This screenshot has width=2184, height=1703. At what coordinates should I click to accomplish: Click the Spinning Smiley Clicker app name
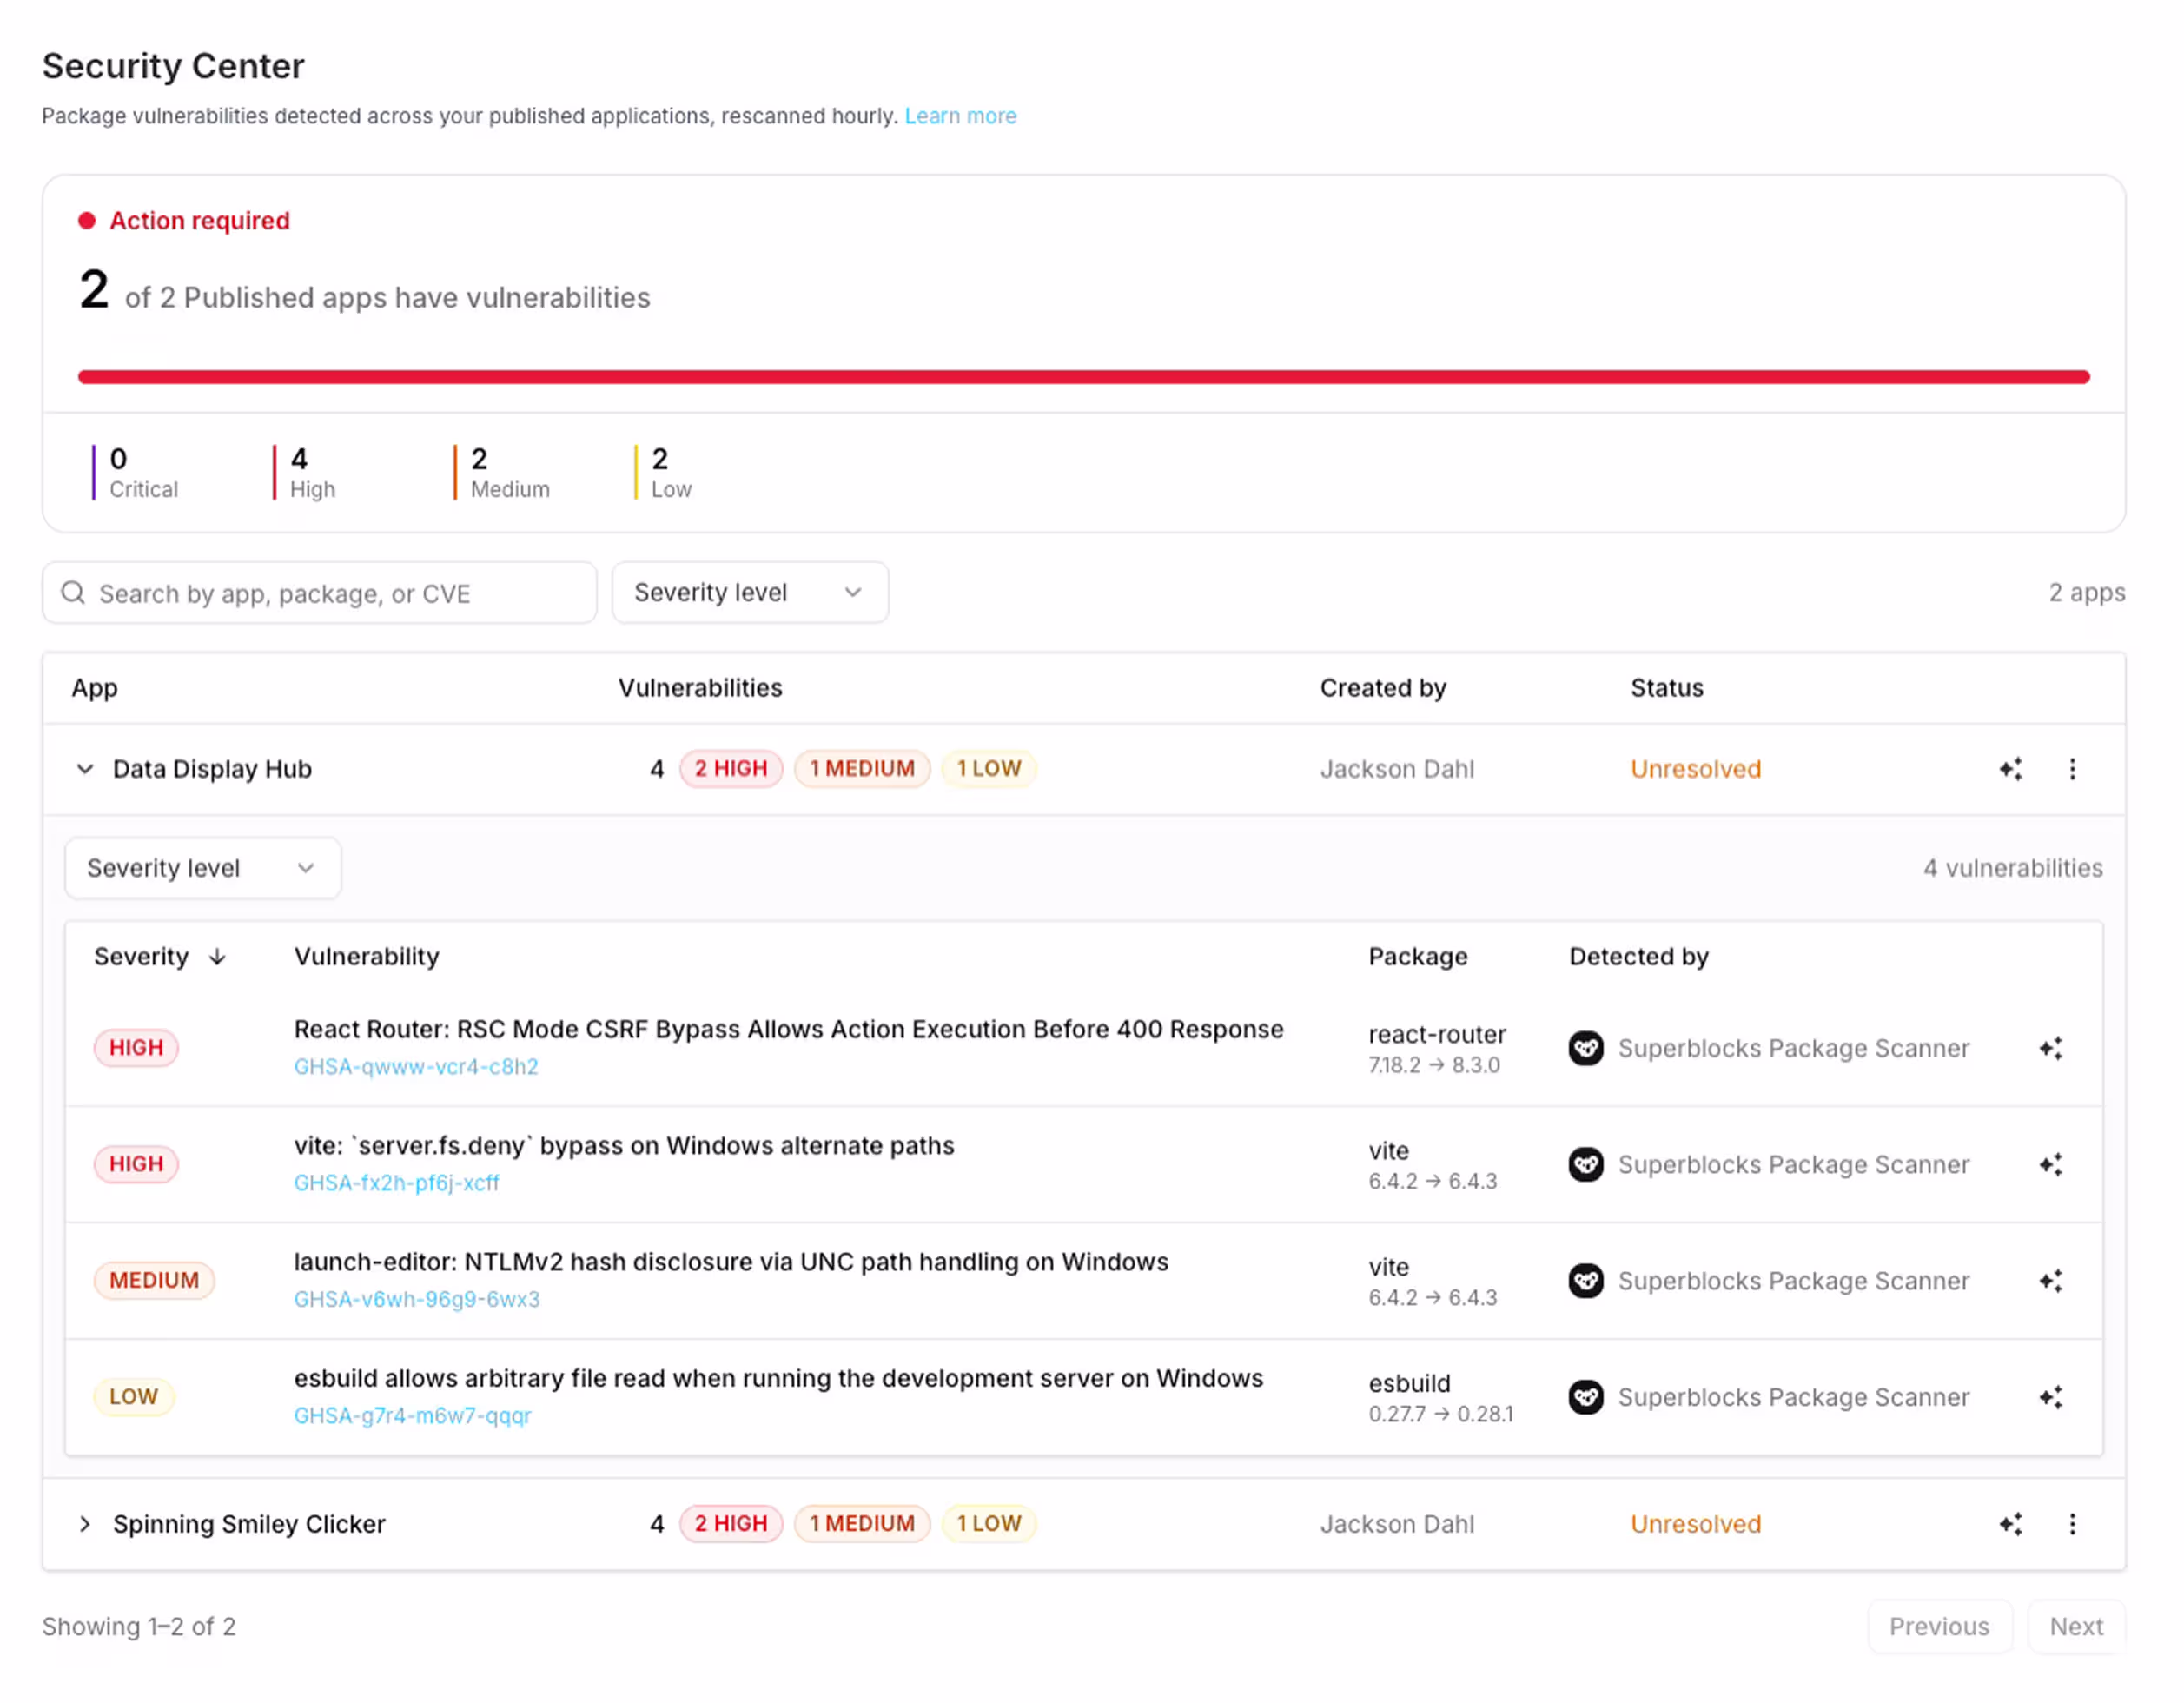249,1524
